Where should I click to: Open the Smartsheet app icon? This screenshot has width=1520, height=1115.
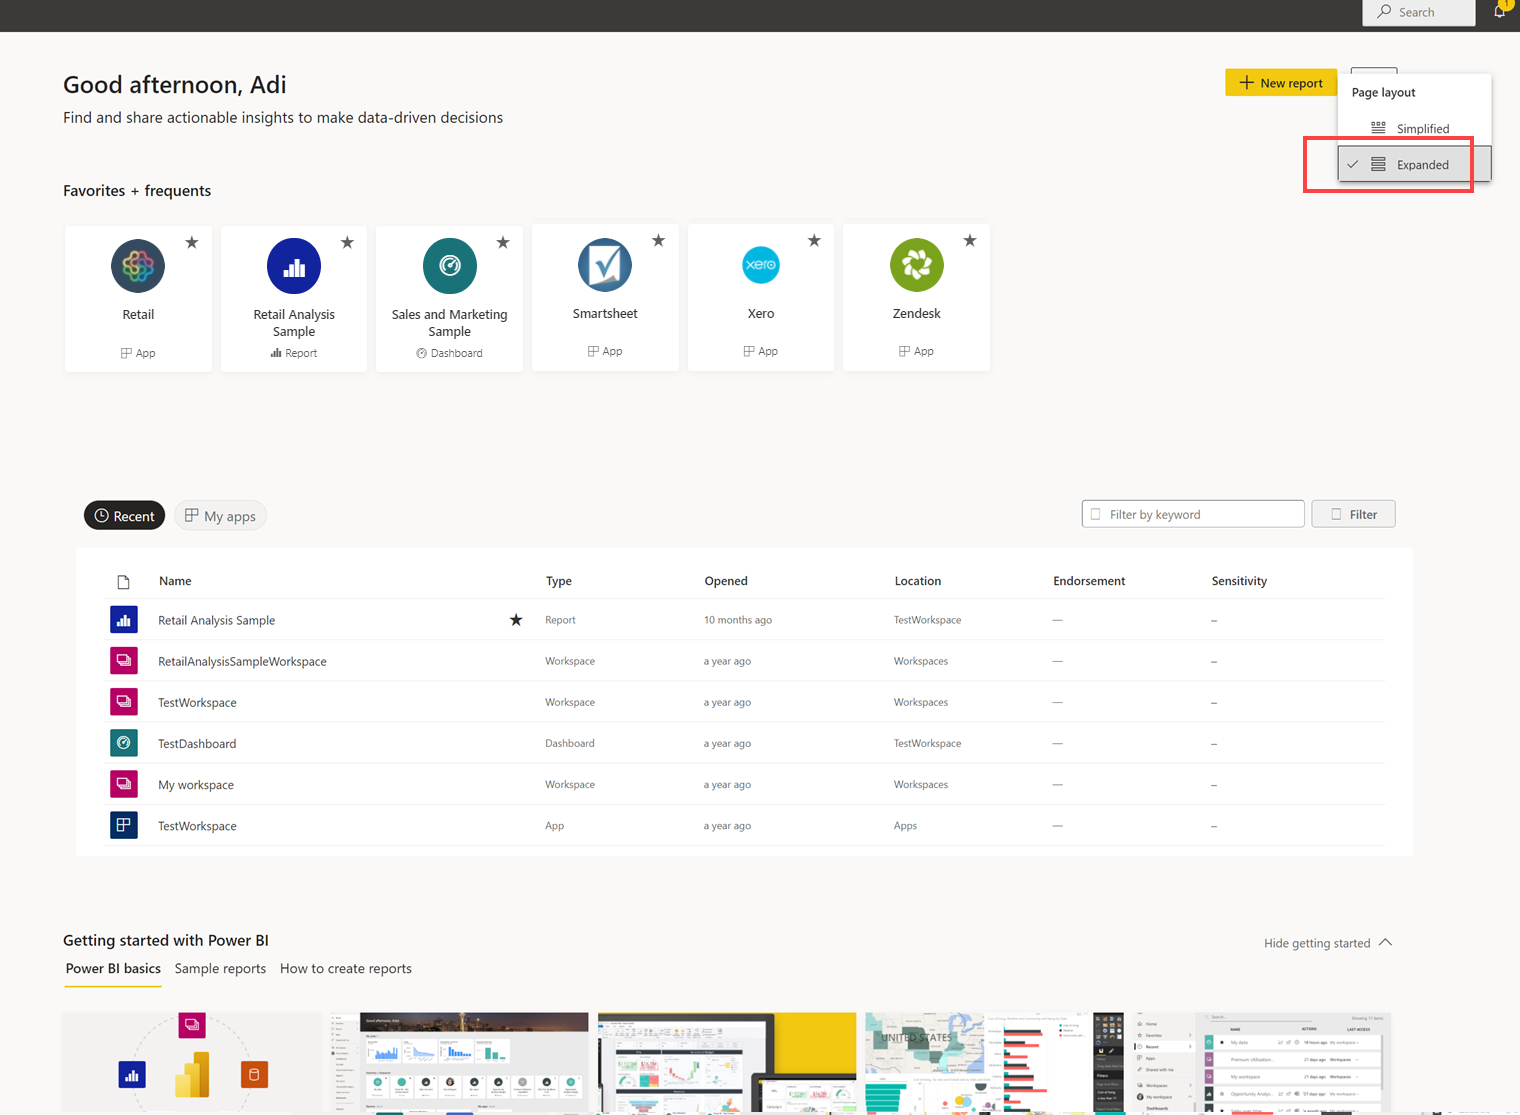tap(605, 265)
